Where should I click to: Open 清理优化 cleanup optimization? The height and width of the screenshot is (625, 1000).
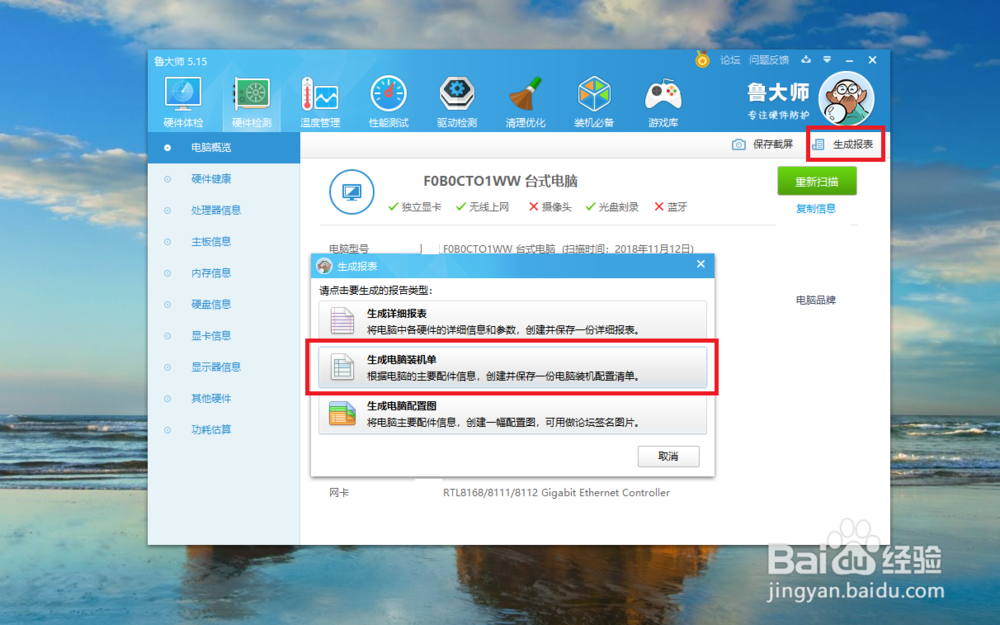click(x=526, y=102)
